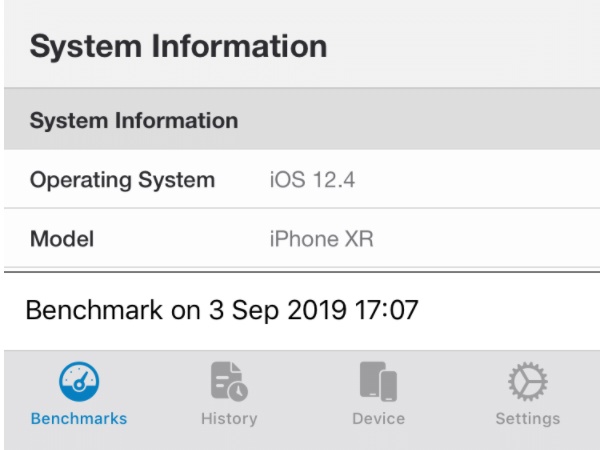This screenshot has height=450, width=600.
Task: Tap the History document-clock icon
Action: click(x=228, y=382)
